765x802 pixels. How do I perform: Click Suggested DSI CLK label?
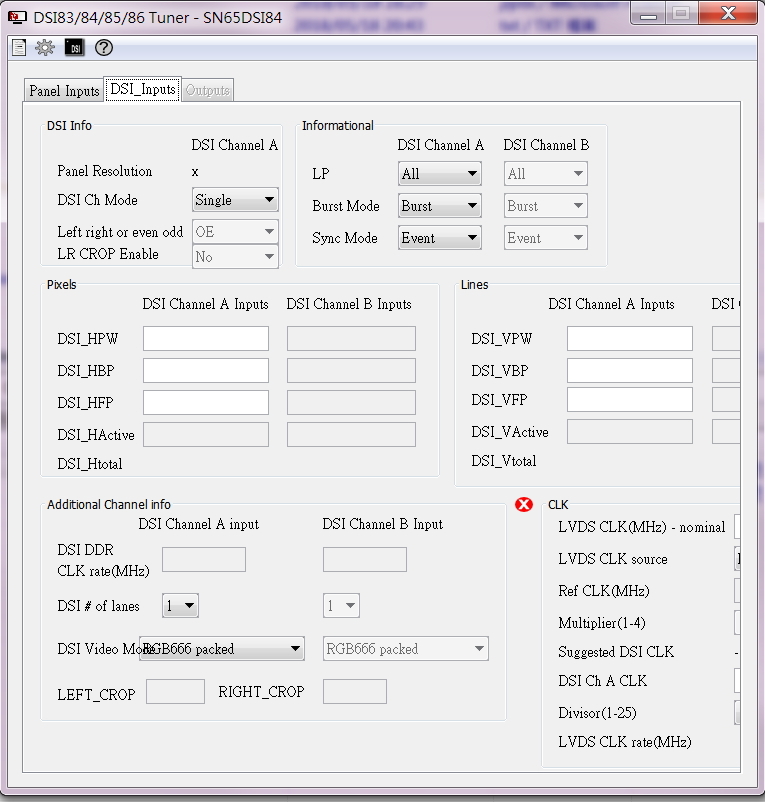[x=616, y=652]
